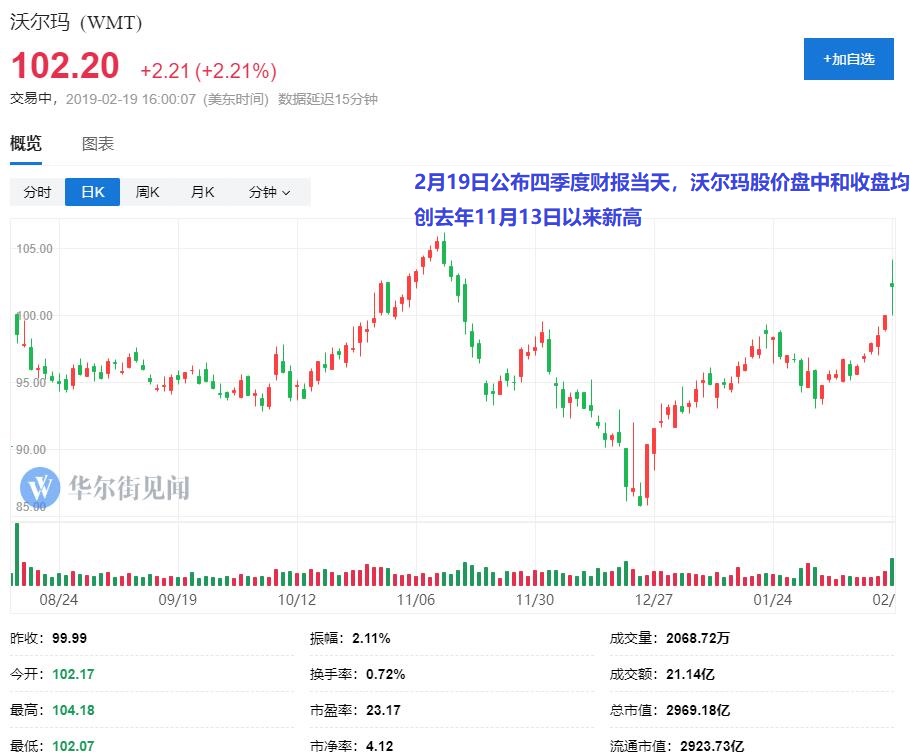Click the 华尔街见闻 watermark text
The image size is (922, 756).
(x=129, y=488)
